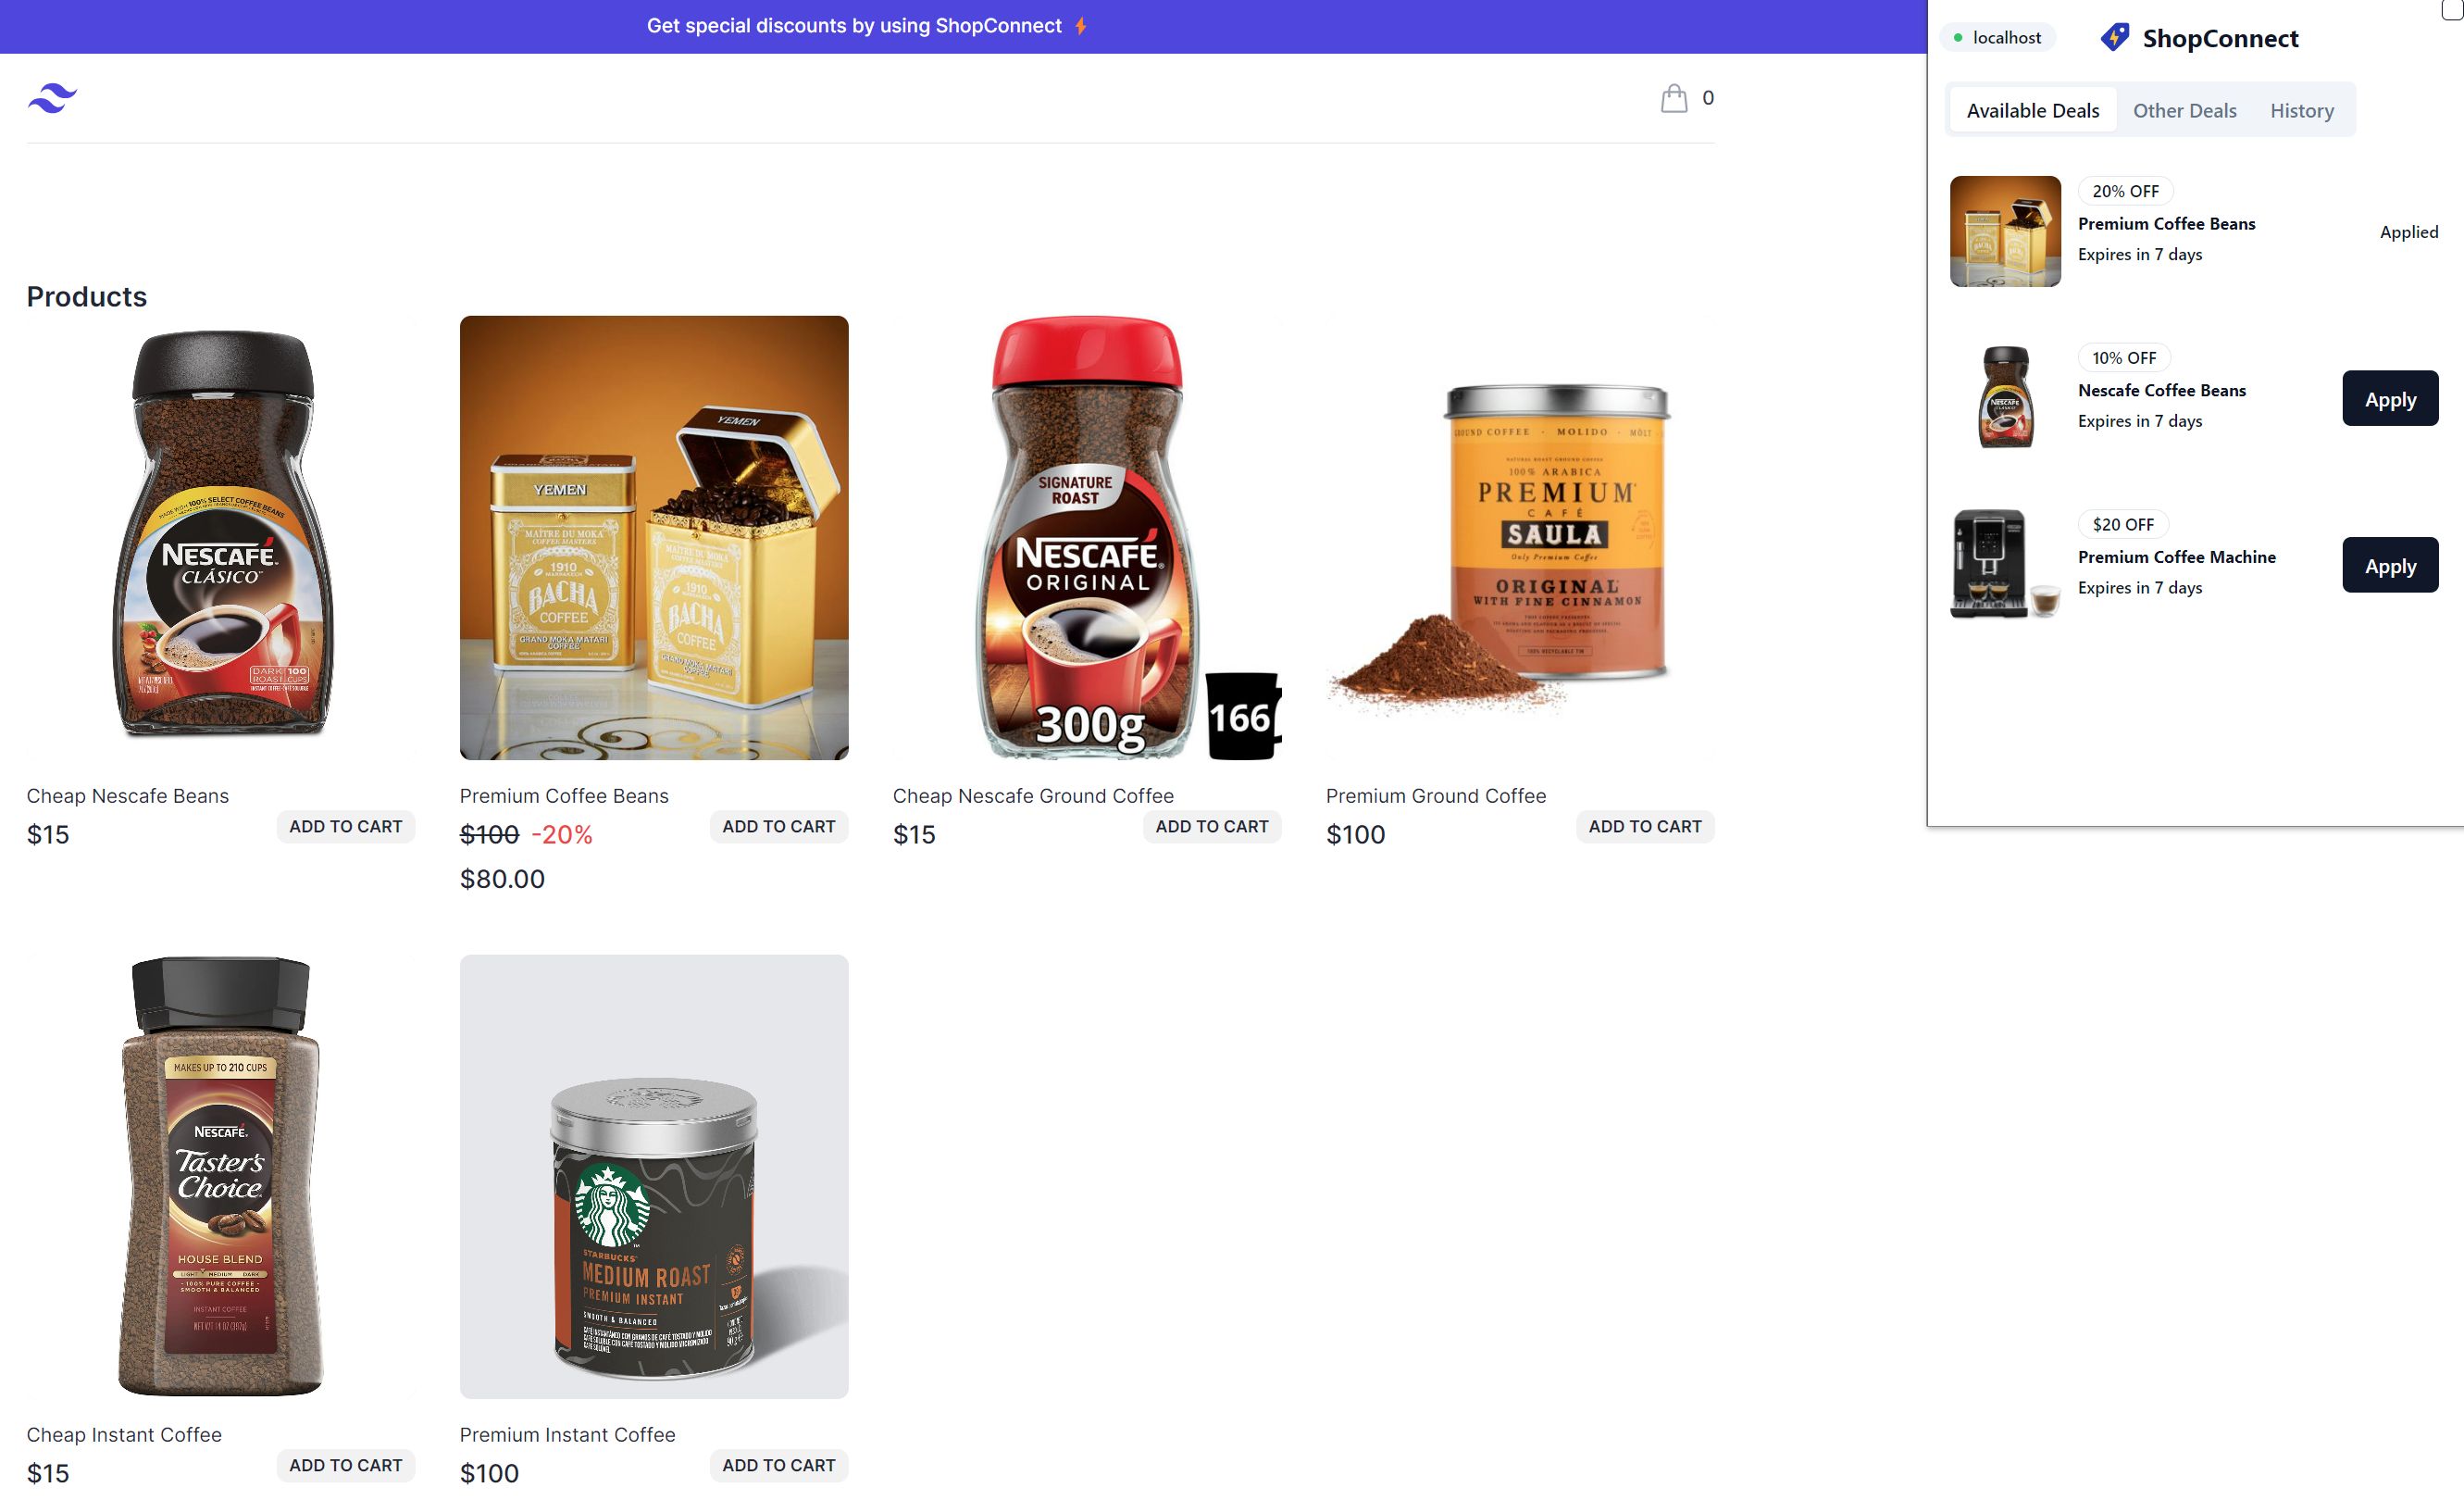Click the ShopConnect logo icon
Screen dimensions: 2464x1500
coord(2112,35)
